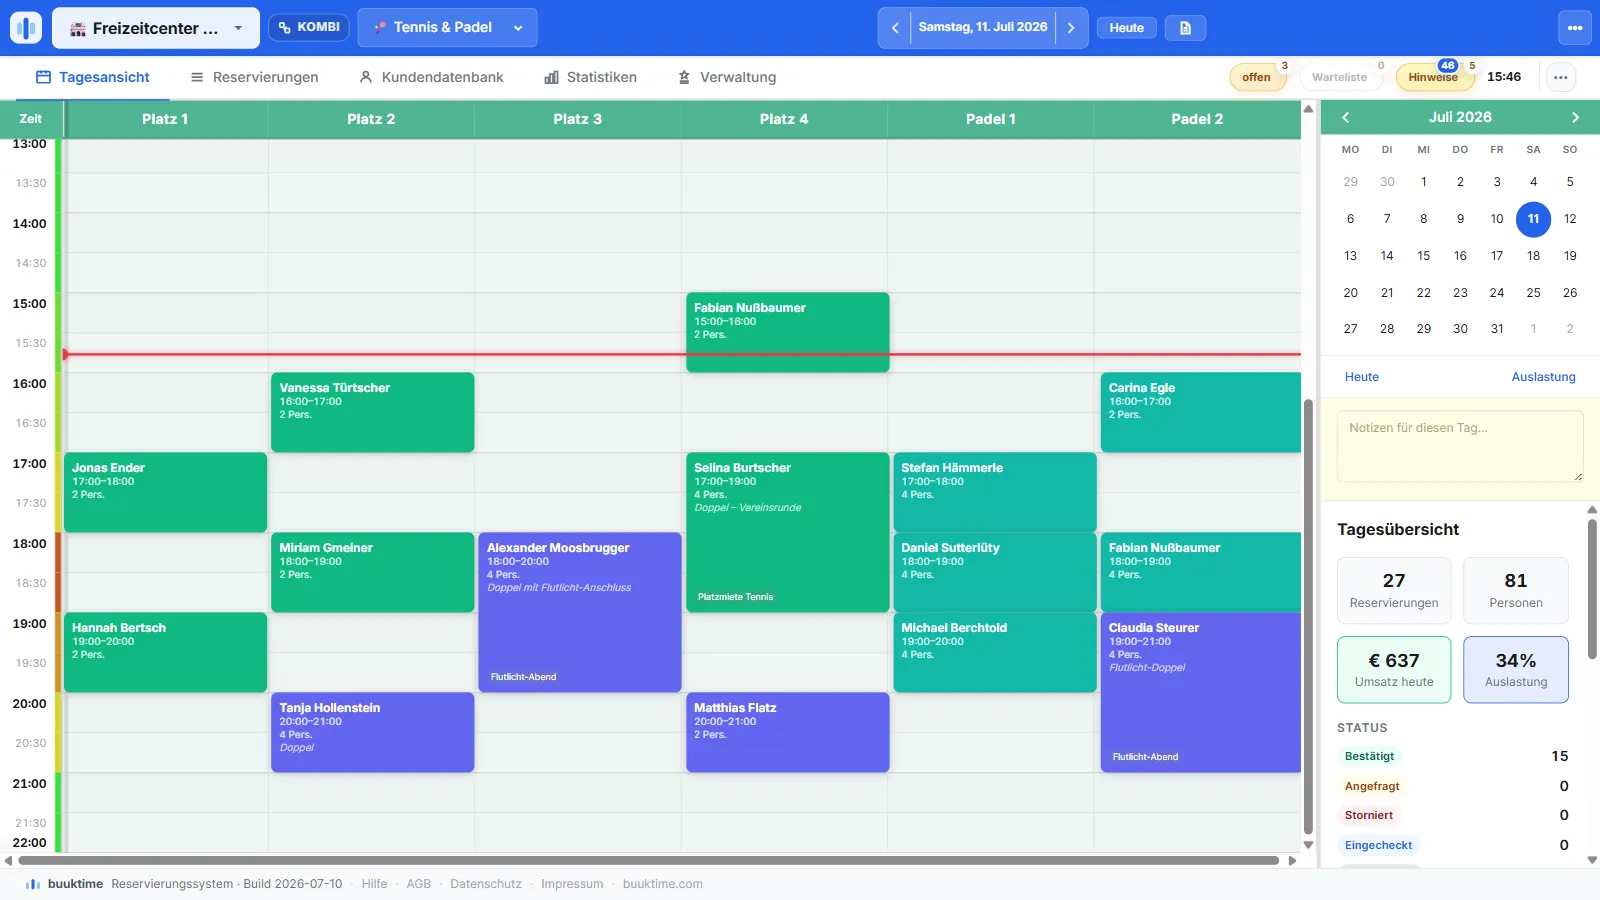The height and width of the screenshot is (900, 1600).
Task: Click the calendar vertical scrollbar thumb
Action: click(x=1308, y=616)
